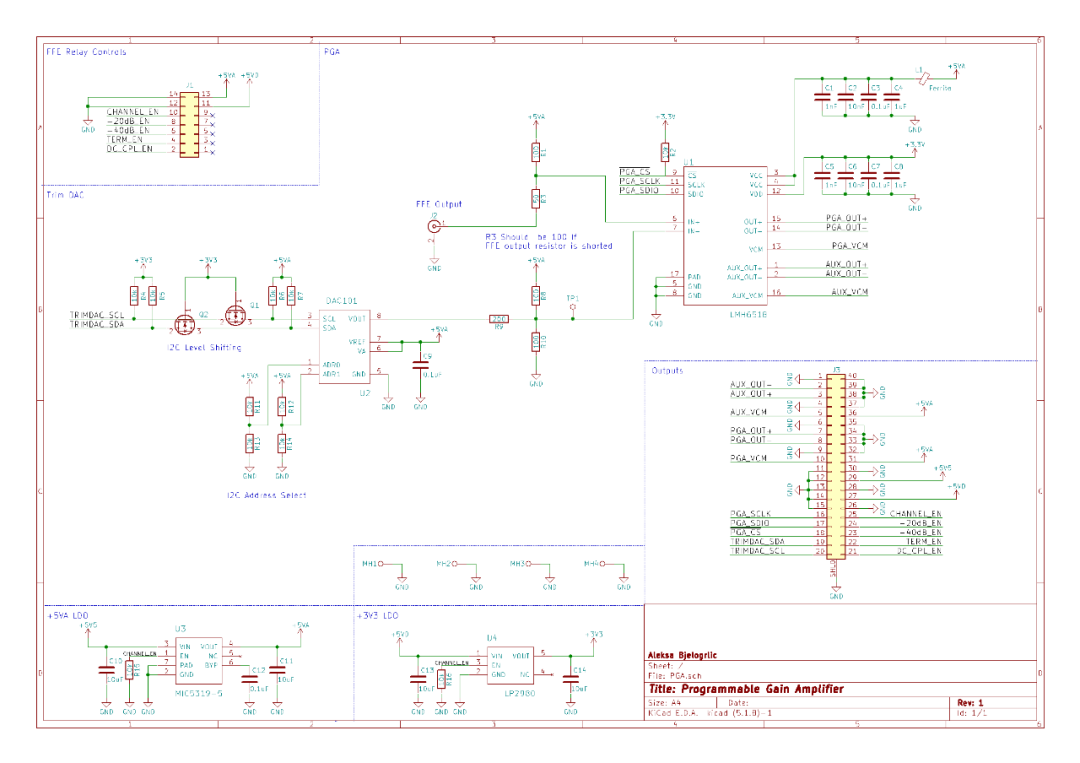The image size is (1080, 763).
Task: Select the U2 DAC101 IC body
Action: (344, 346)
